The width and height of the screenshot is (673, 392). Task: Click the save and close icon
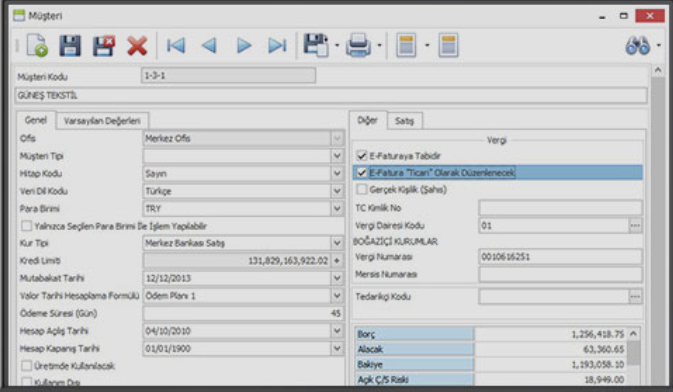104,46
